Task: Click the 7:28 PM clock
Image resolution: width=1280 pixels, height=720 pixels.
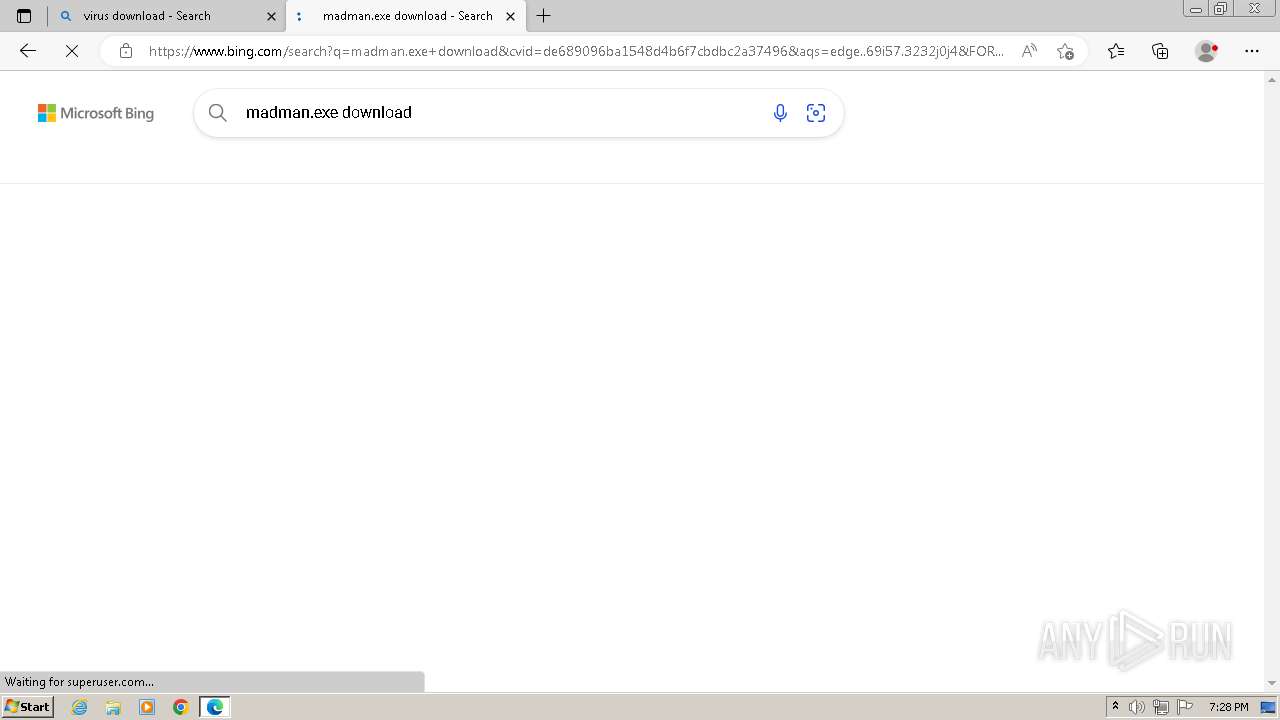Action: pyautogui.click(x=1228, y=707)
